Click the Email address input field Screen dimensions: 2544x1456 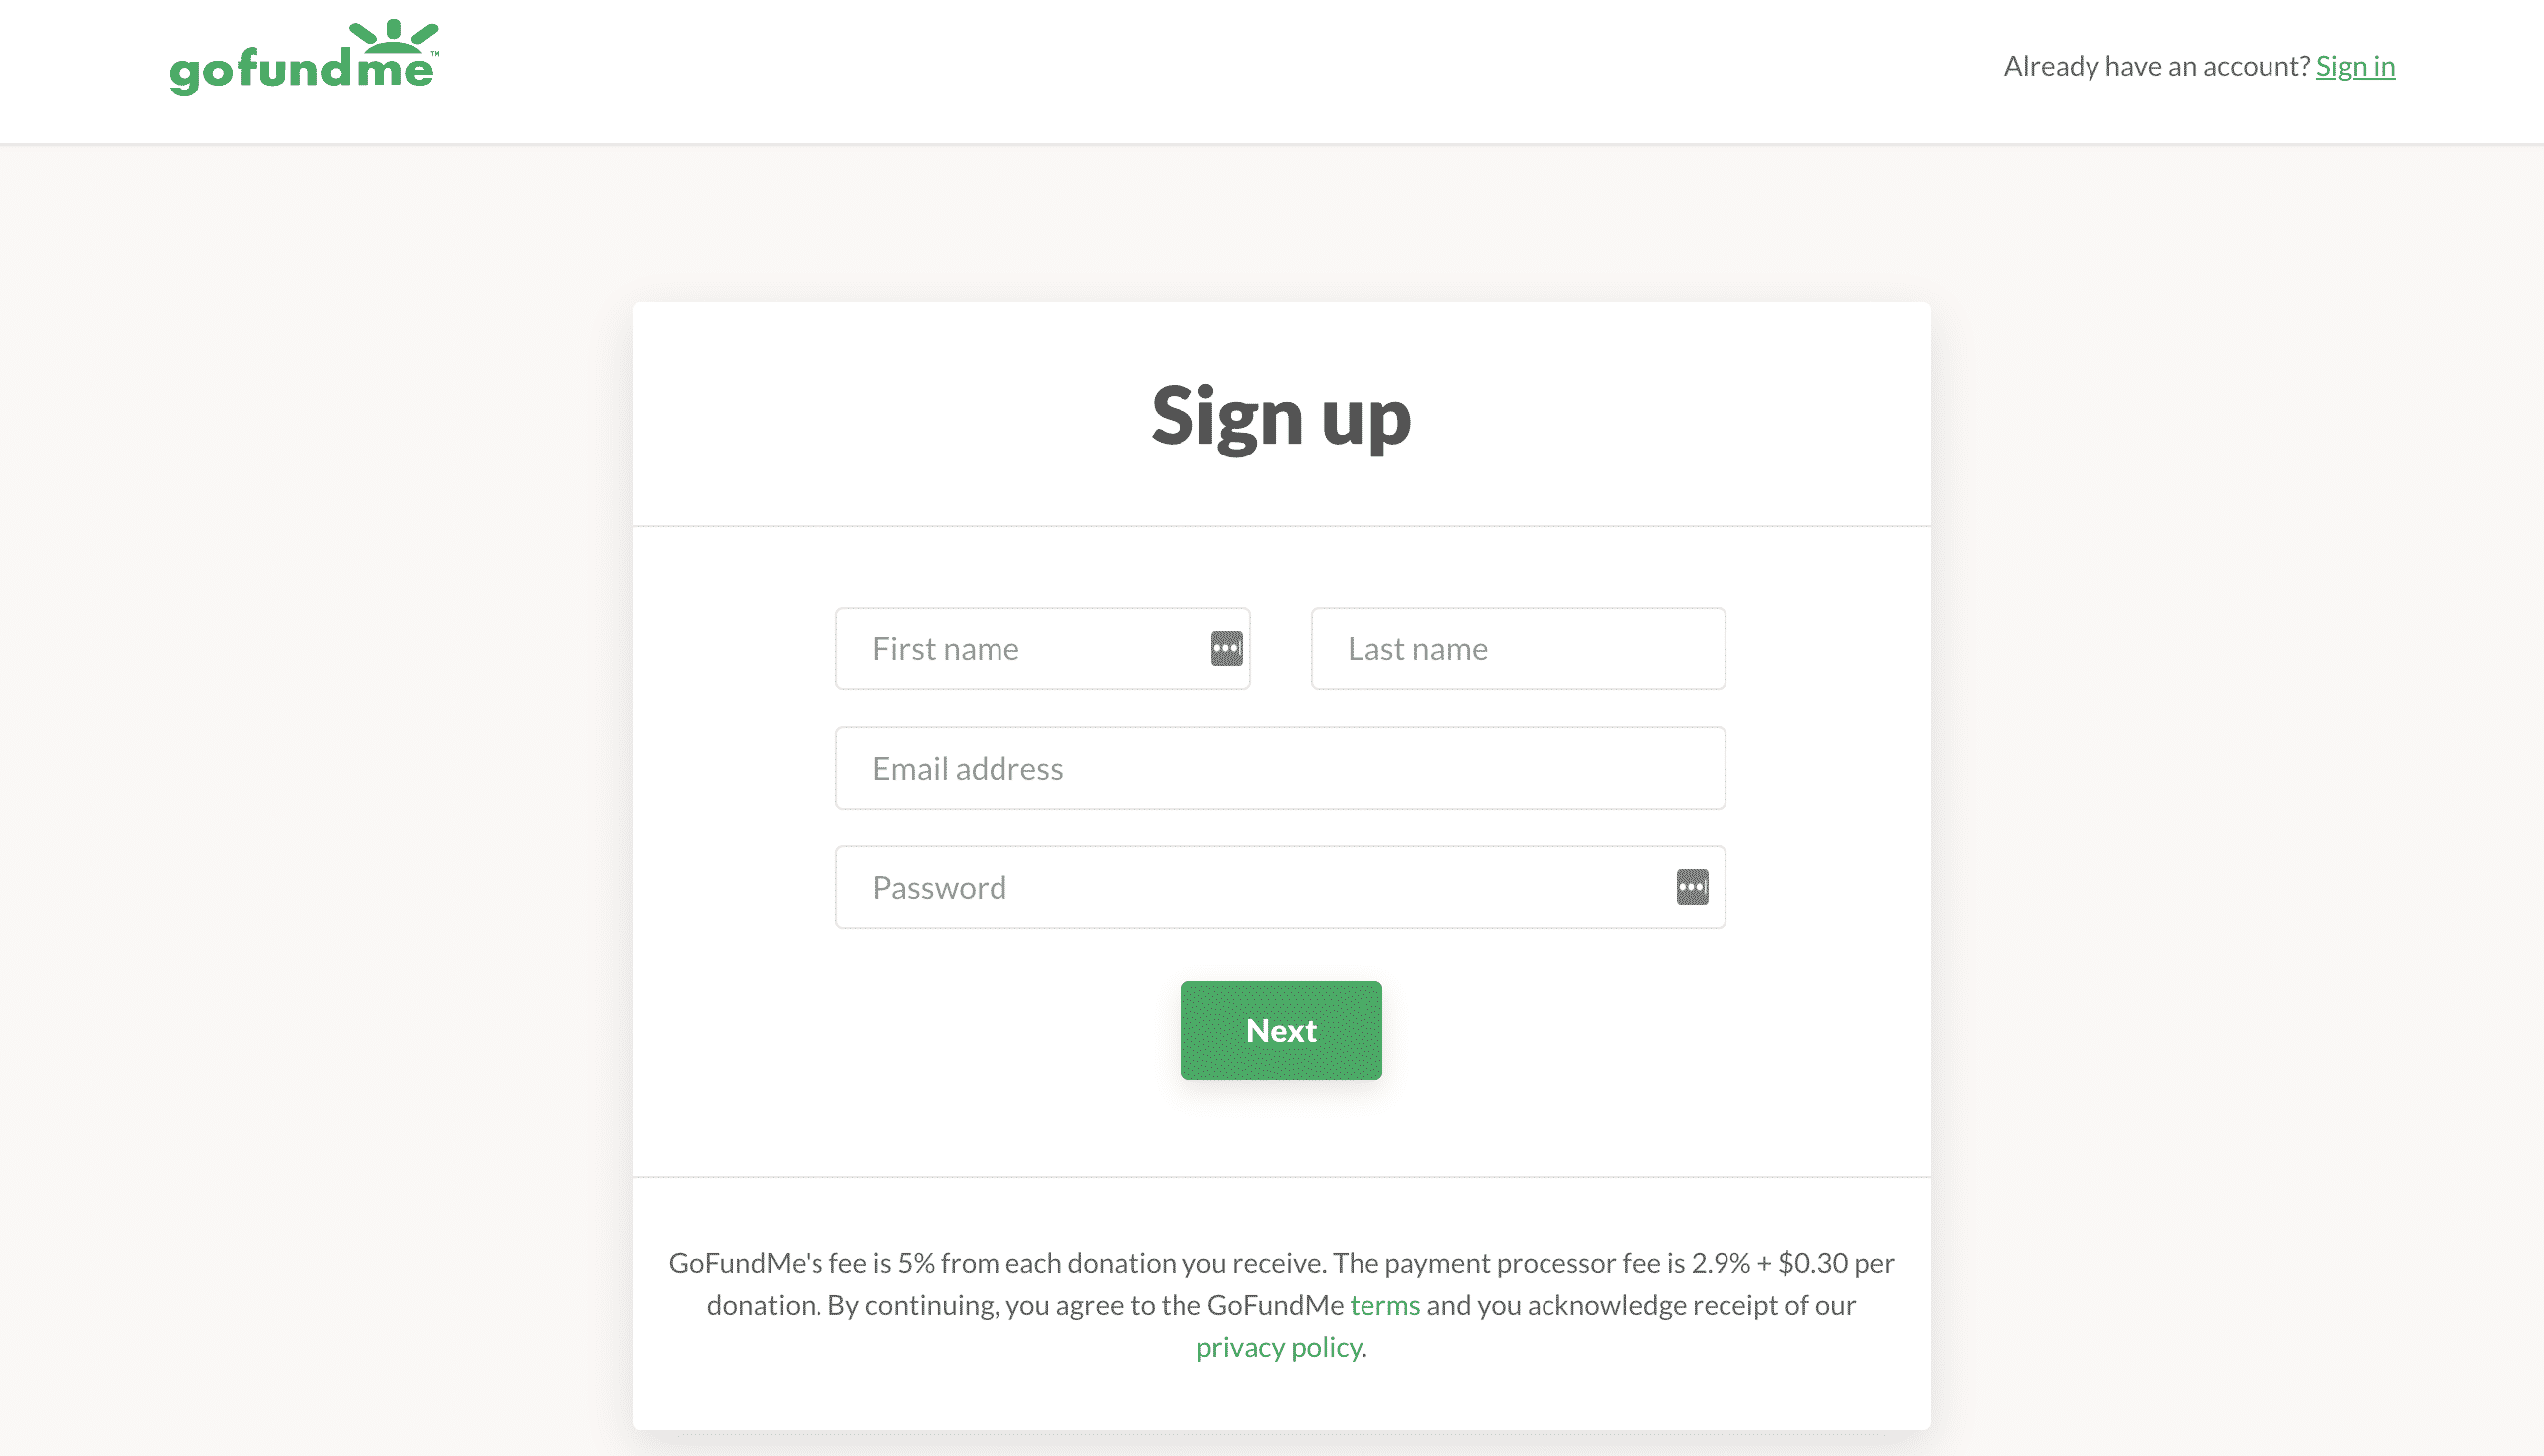1281,768
